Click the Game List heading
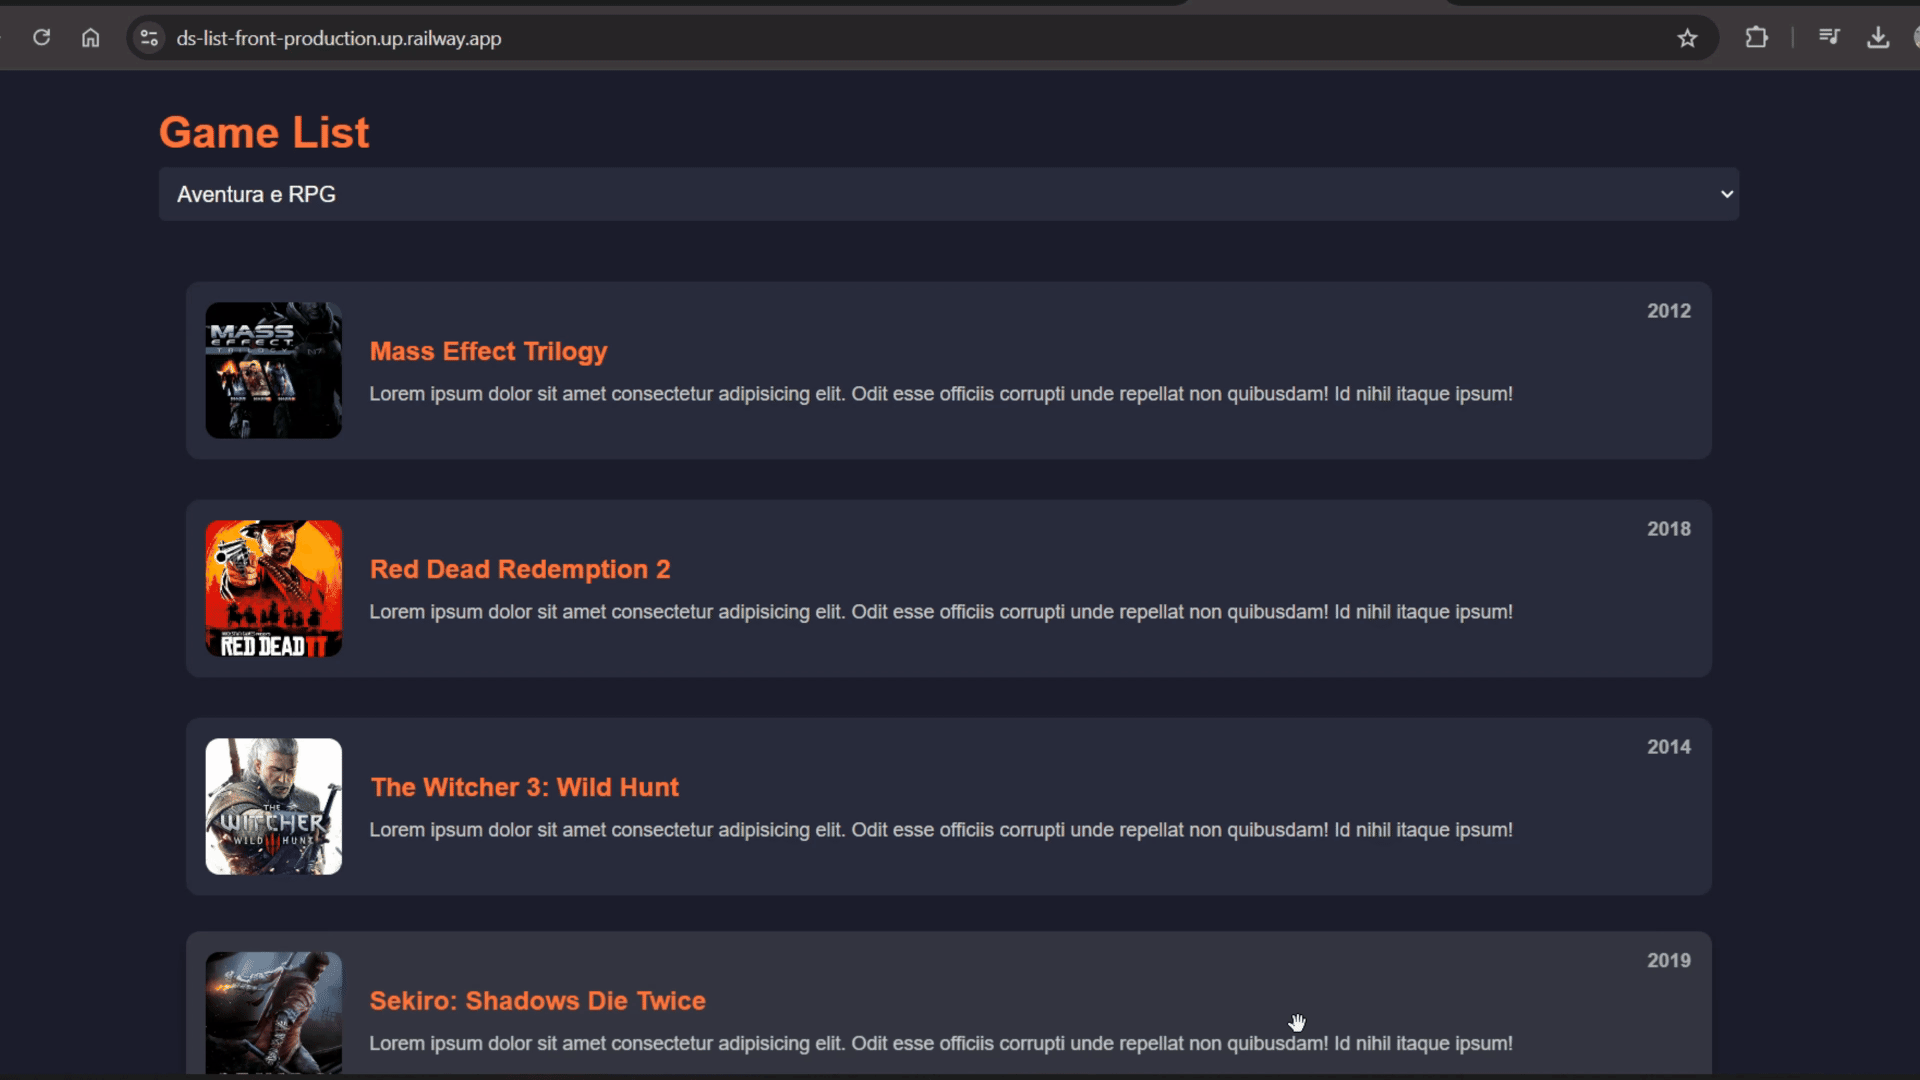Viewport: 1920px width, 1080px height. [x=264, y=132]
